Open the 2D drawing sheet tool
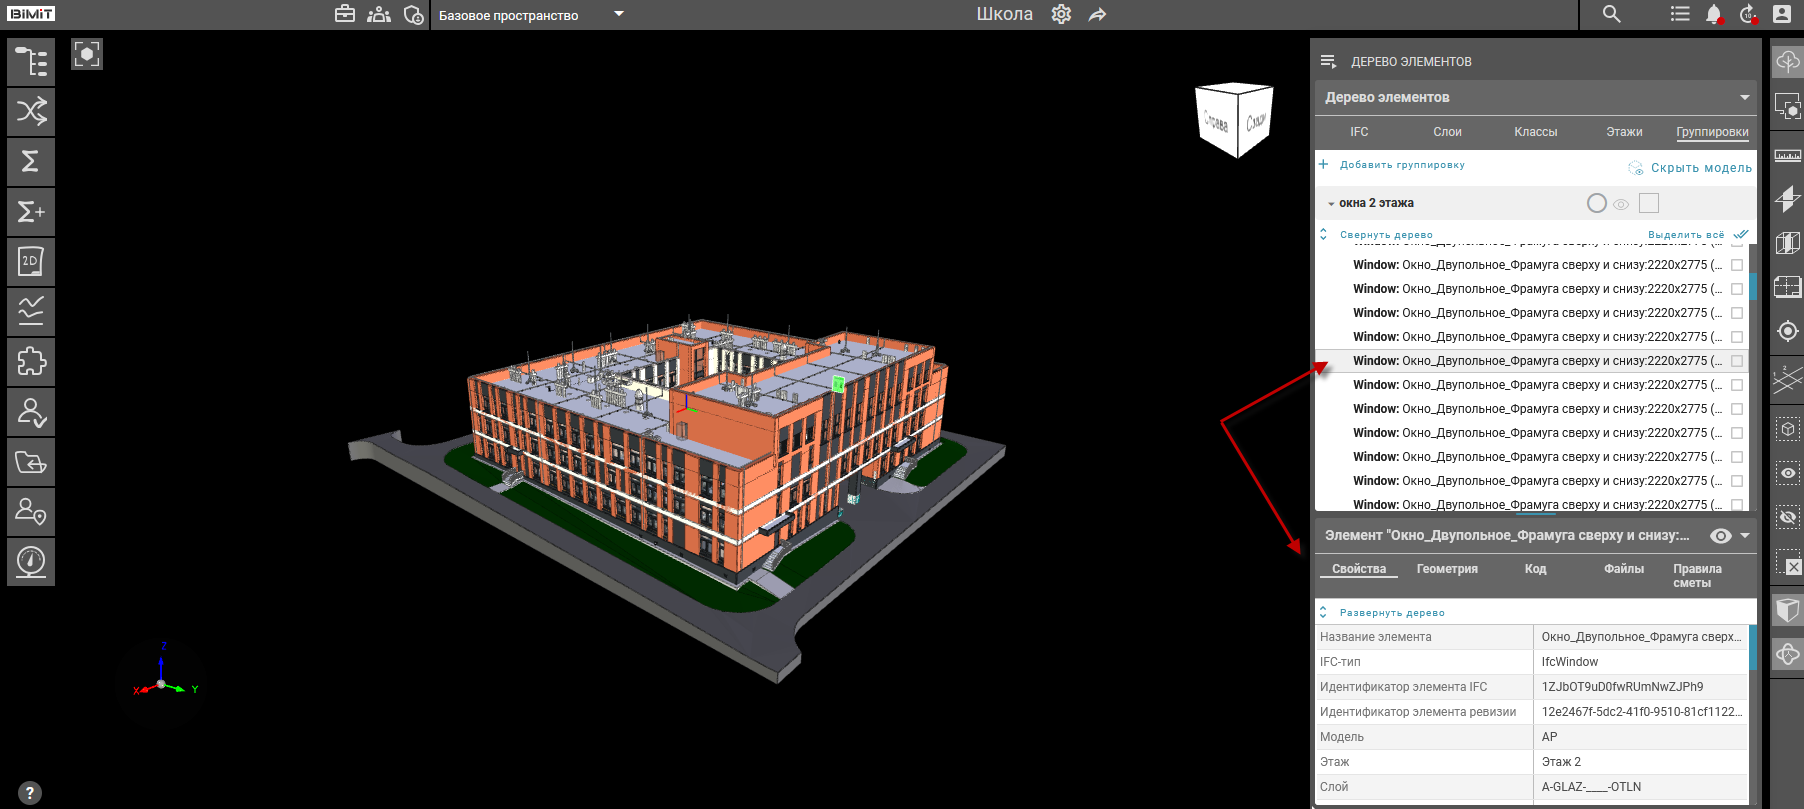Image resolution: width=1804 pixels, height=809 pixels. (31, 262)
